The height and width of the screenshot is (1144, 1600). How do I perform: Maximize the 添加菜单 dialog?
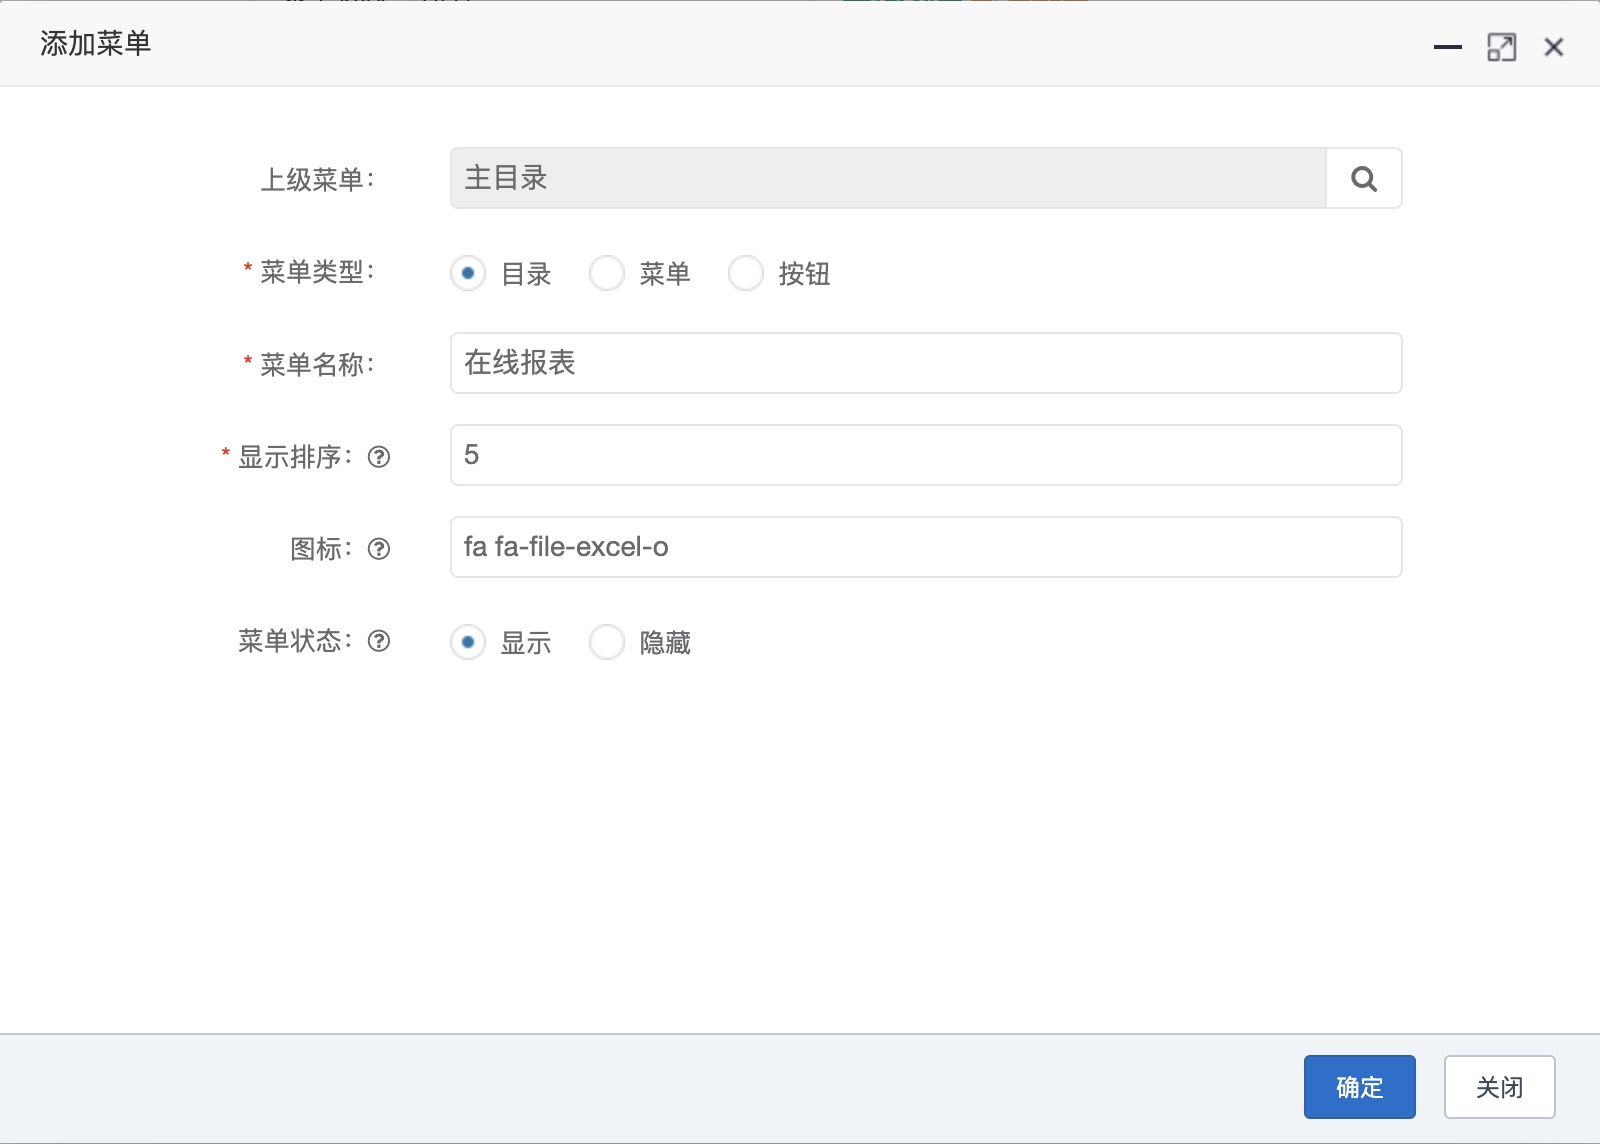click(x=1501, y=47)
